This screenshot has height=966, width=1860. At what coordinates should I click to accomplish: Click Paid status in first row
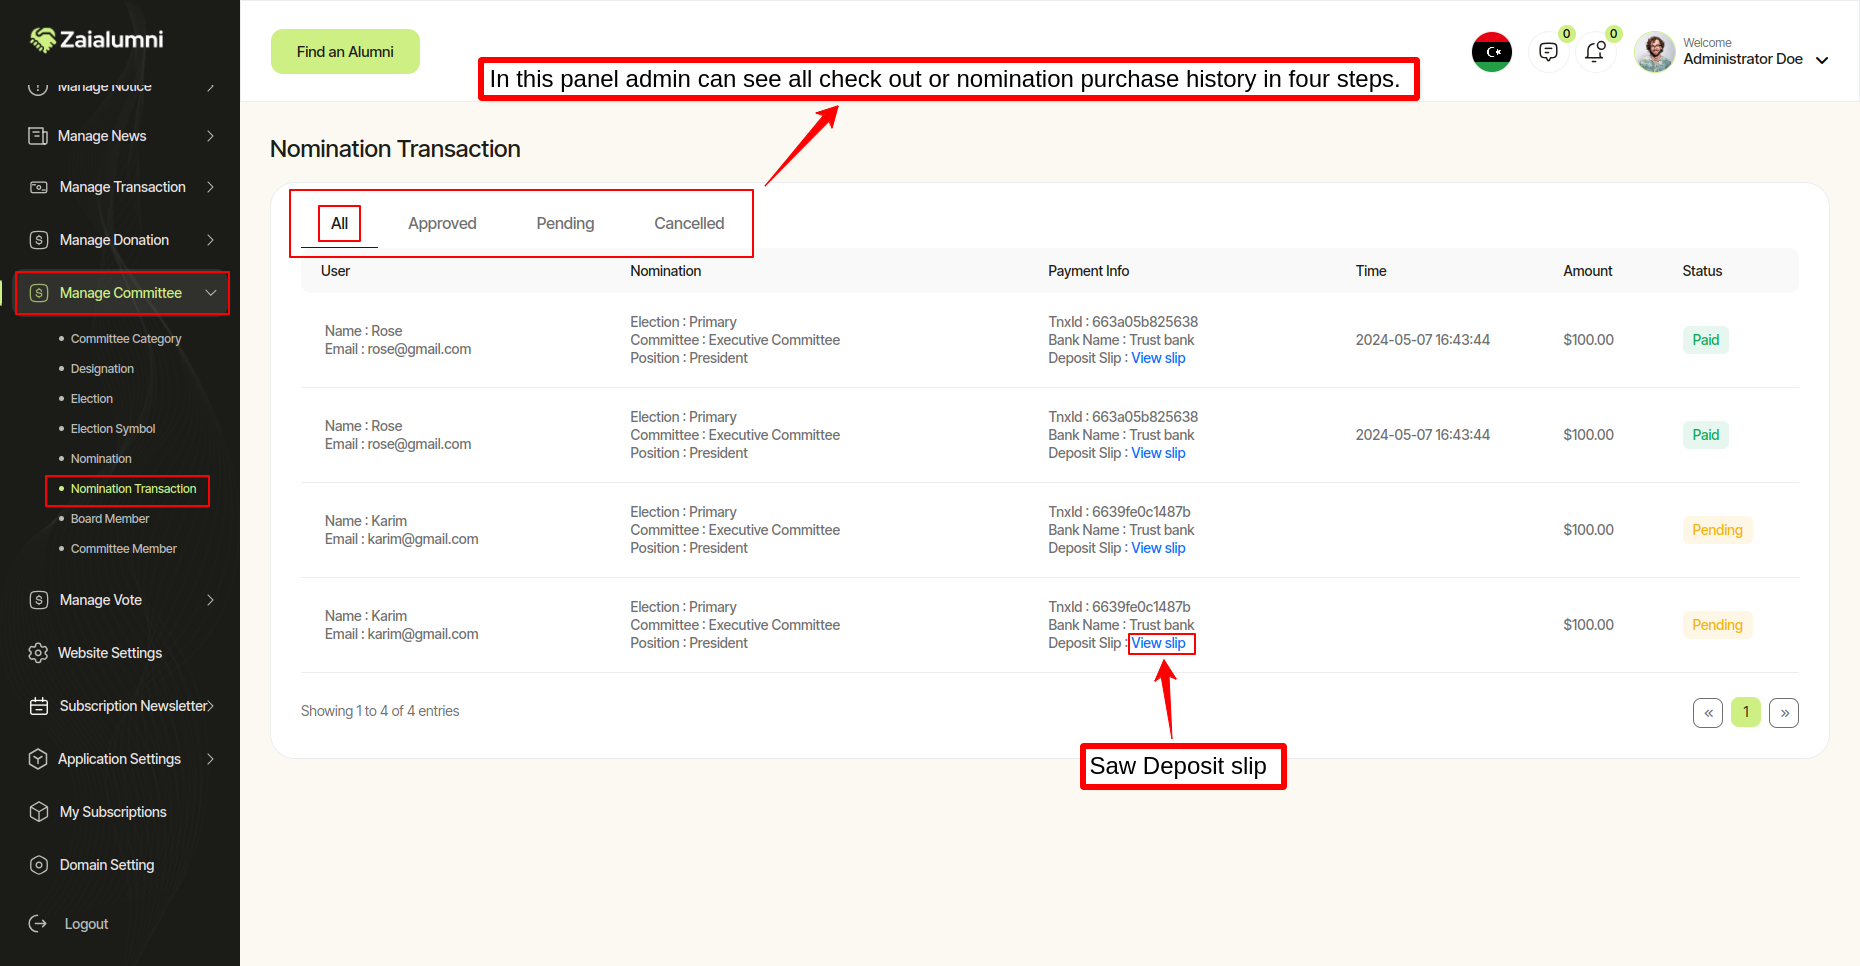1705,340
